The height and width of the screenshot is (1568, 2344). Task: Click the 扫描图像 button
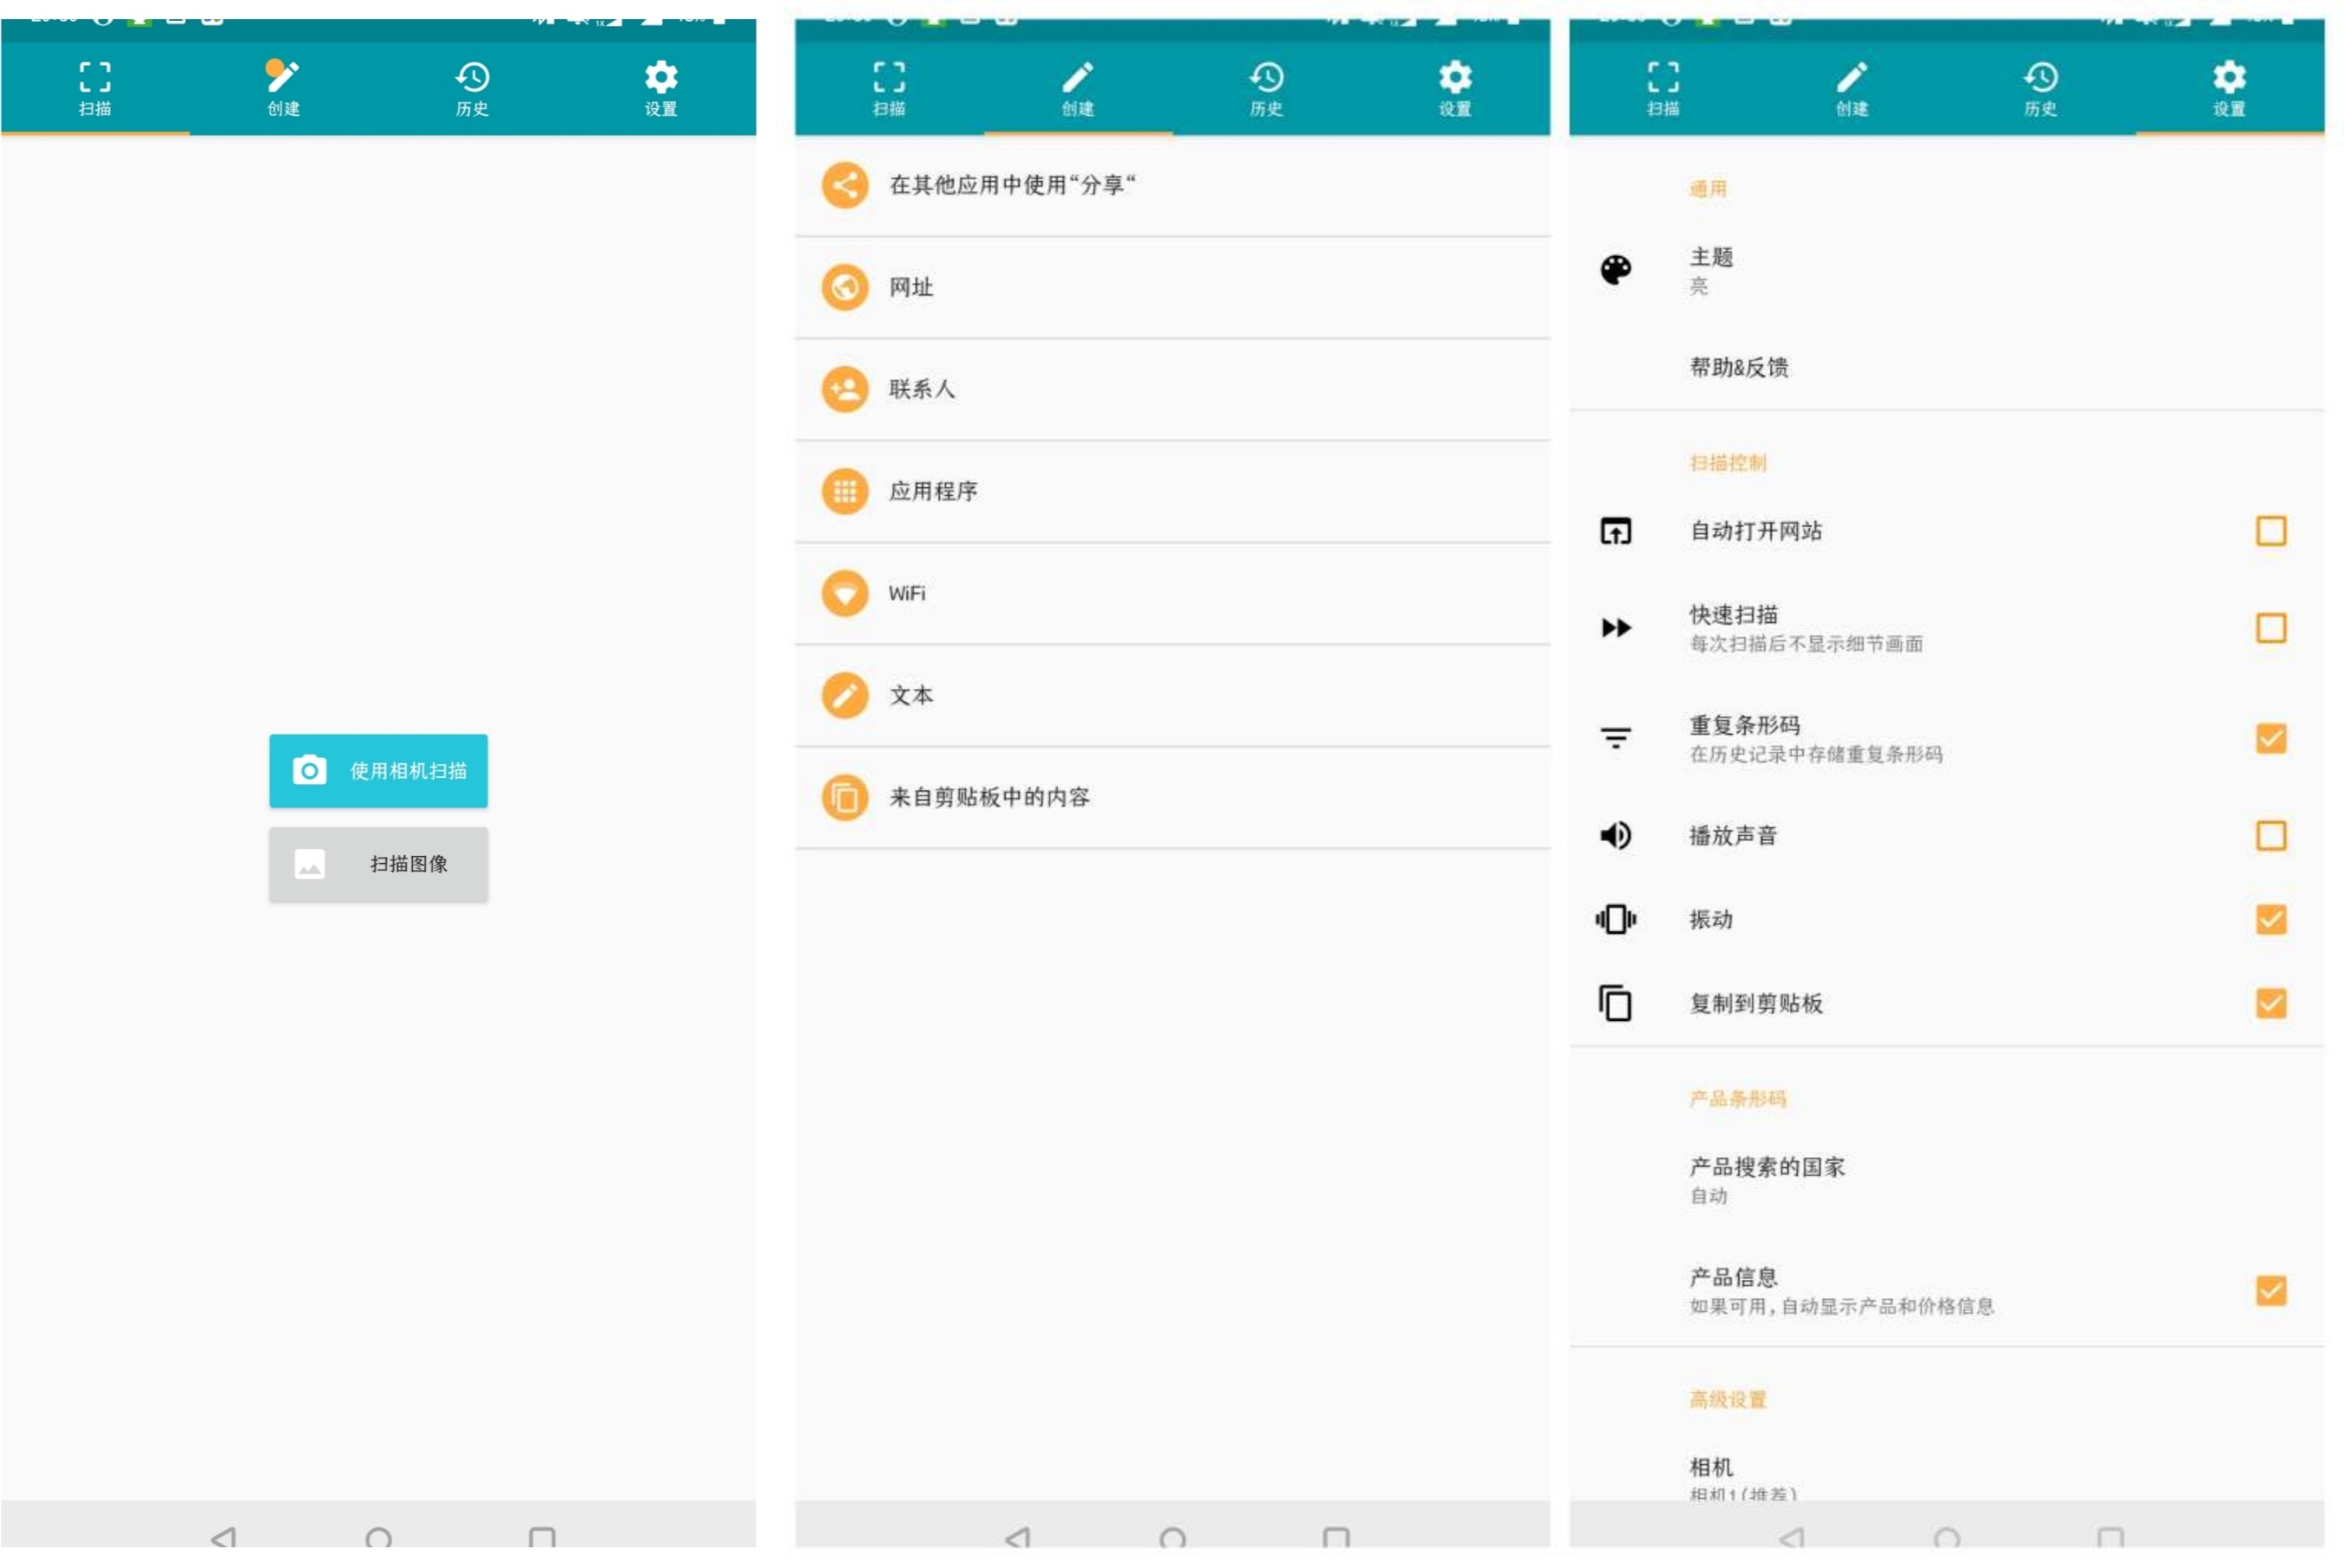378,863
